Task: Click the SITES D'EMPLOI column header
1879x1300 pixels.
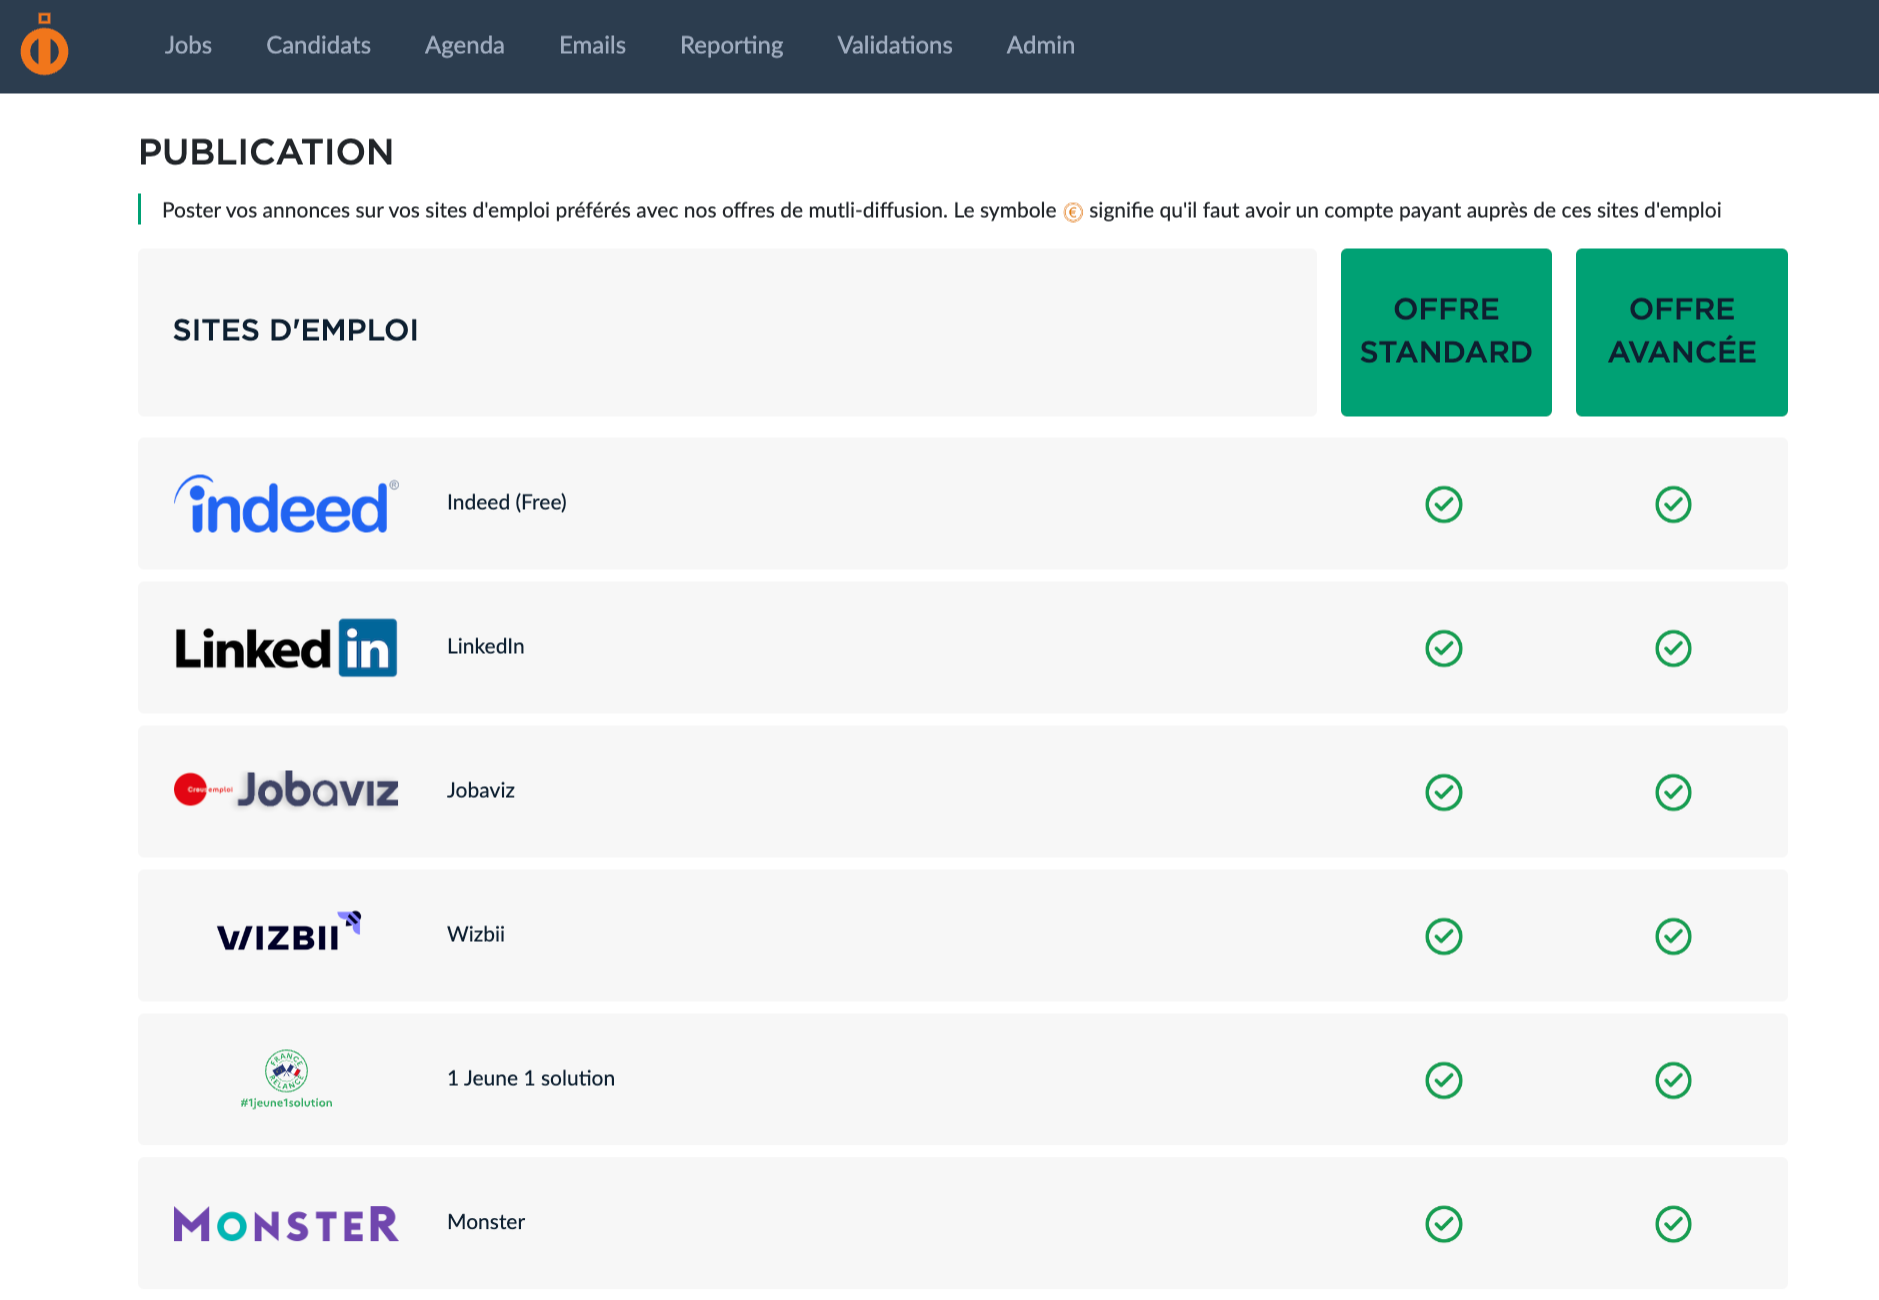Action: [x=296, y=330]
